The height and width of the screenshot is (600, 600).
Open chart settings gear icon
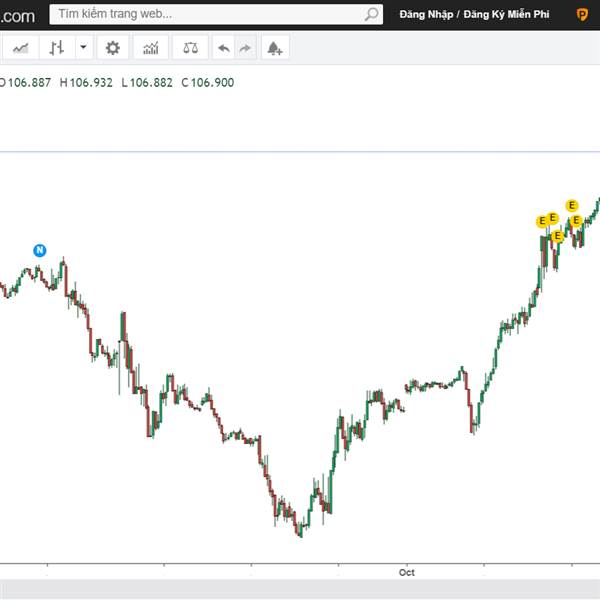(112, 48)
